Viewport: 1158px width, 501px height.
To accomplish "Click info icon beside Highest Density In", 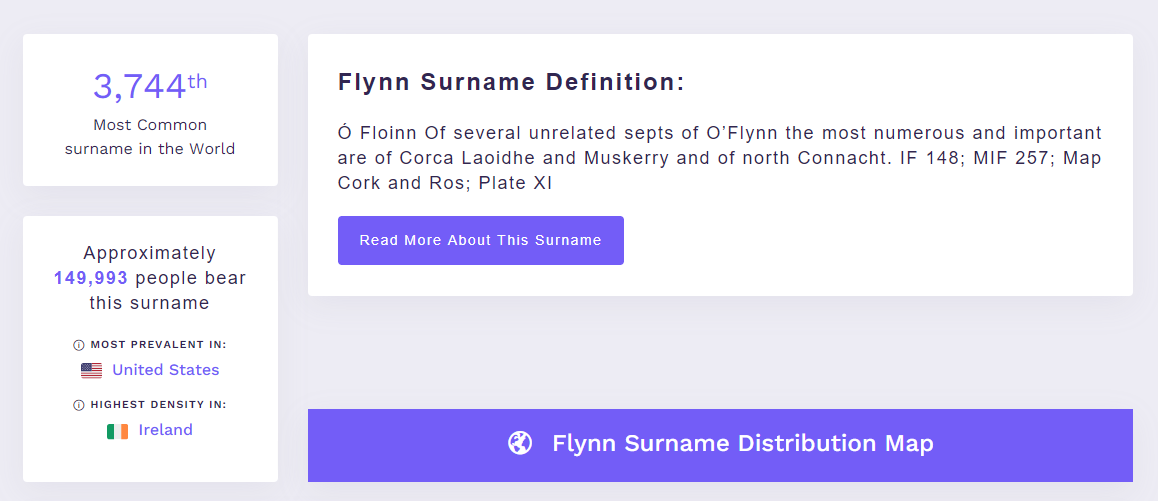I will point(79,405).
